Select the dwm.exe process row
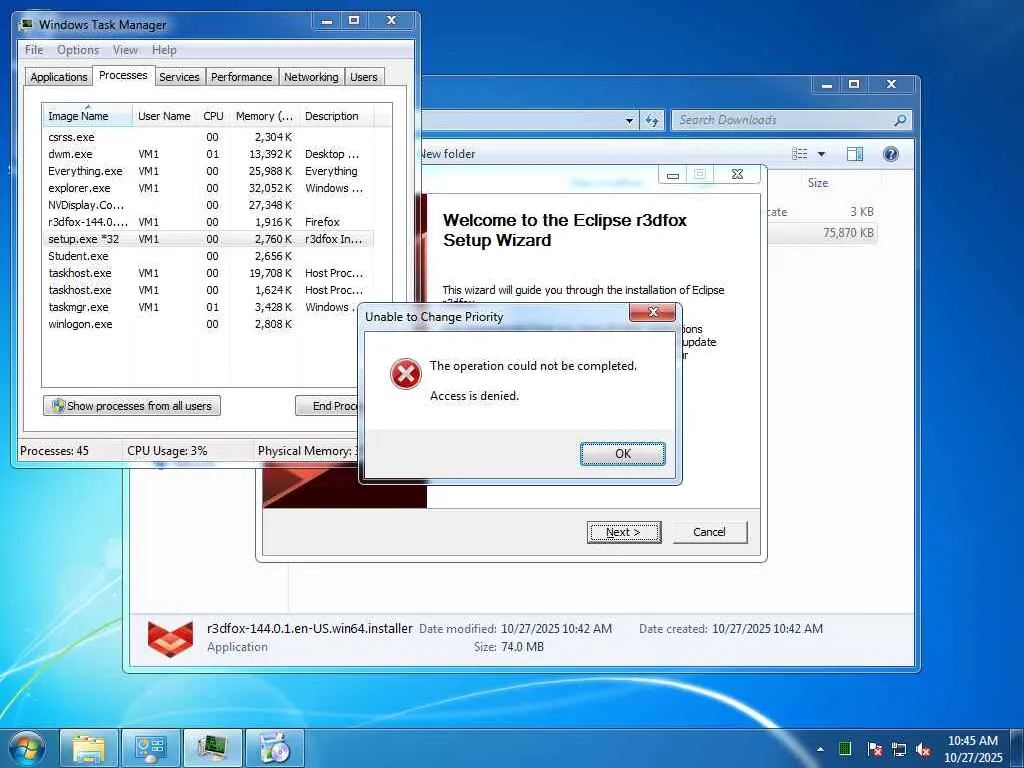This screenshot has width=1024, height=768. [209, 154]
